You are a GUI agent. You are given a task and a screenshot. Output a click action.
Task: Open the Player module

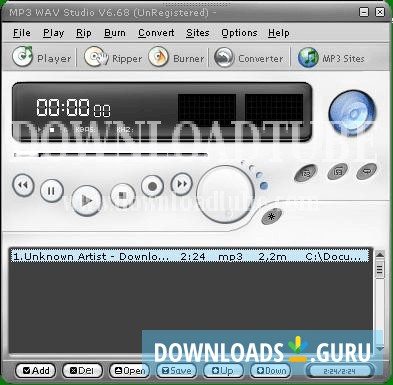coord(42,58)
